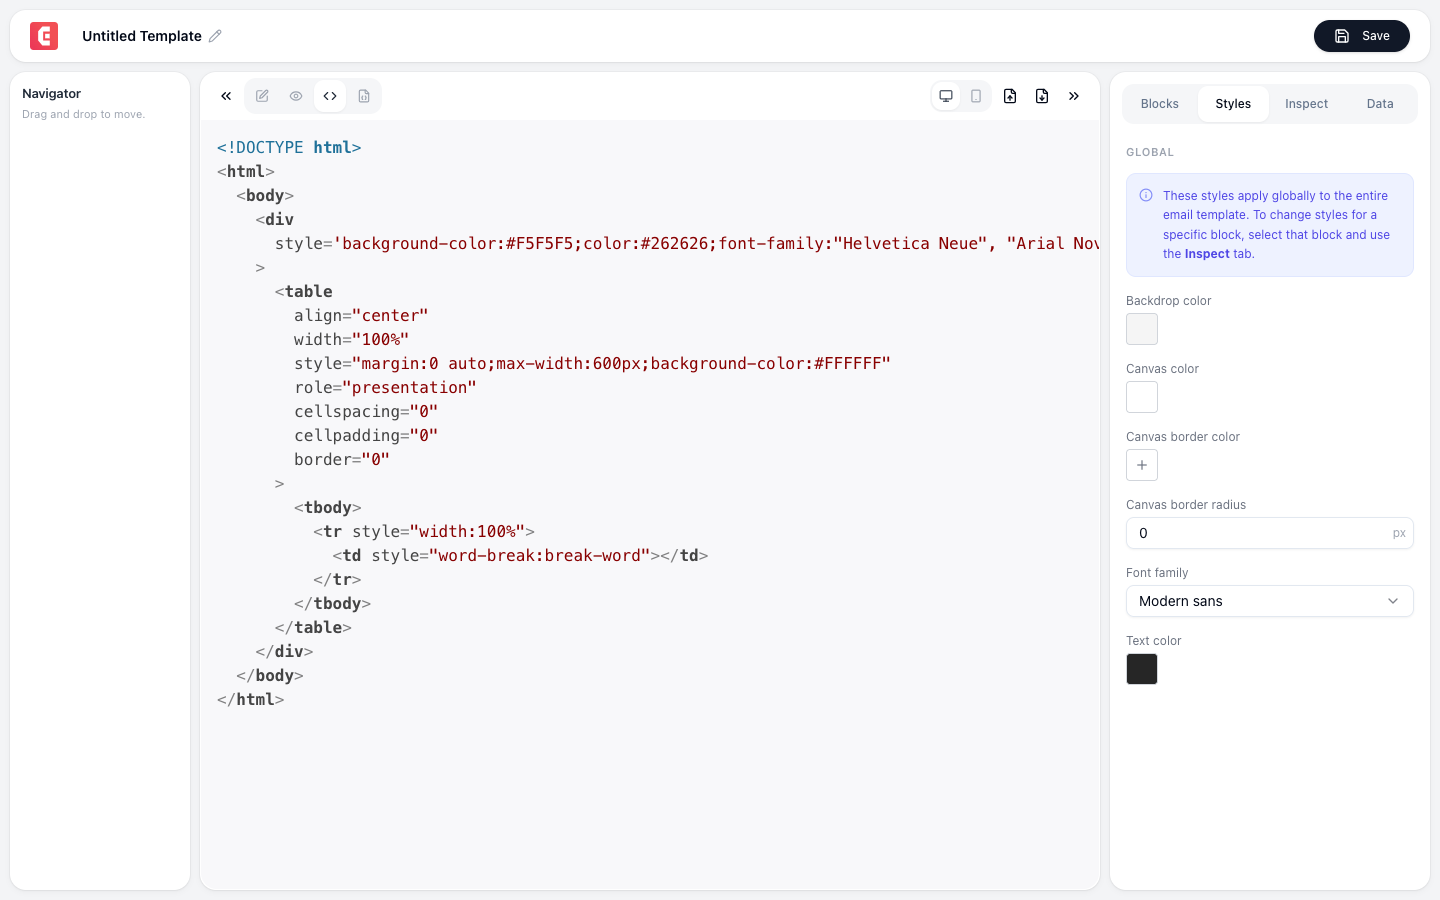Switch to desktop screen preview

coord(946,96)
